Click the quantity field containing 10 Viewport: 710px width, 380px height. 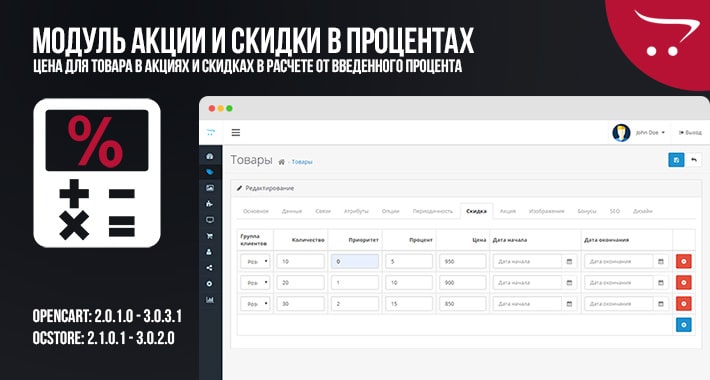coord(300,261)
